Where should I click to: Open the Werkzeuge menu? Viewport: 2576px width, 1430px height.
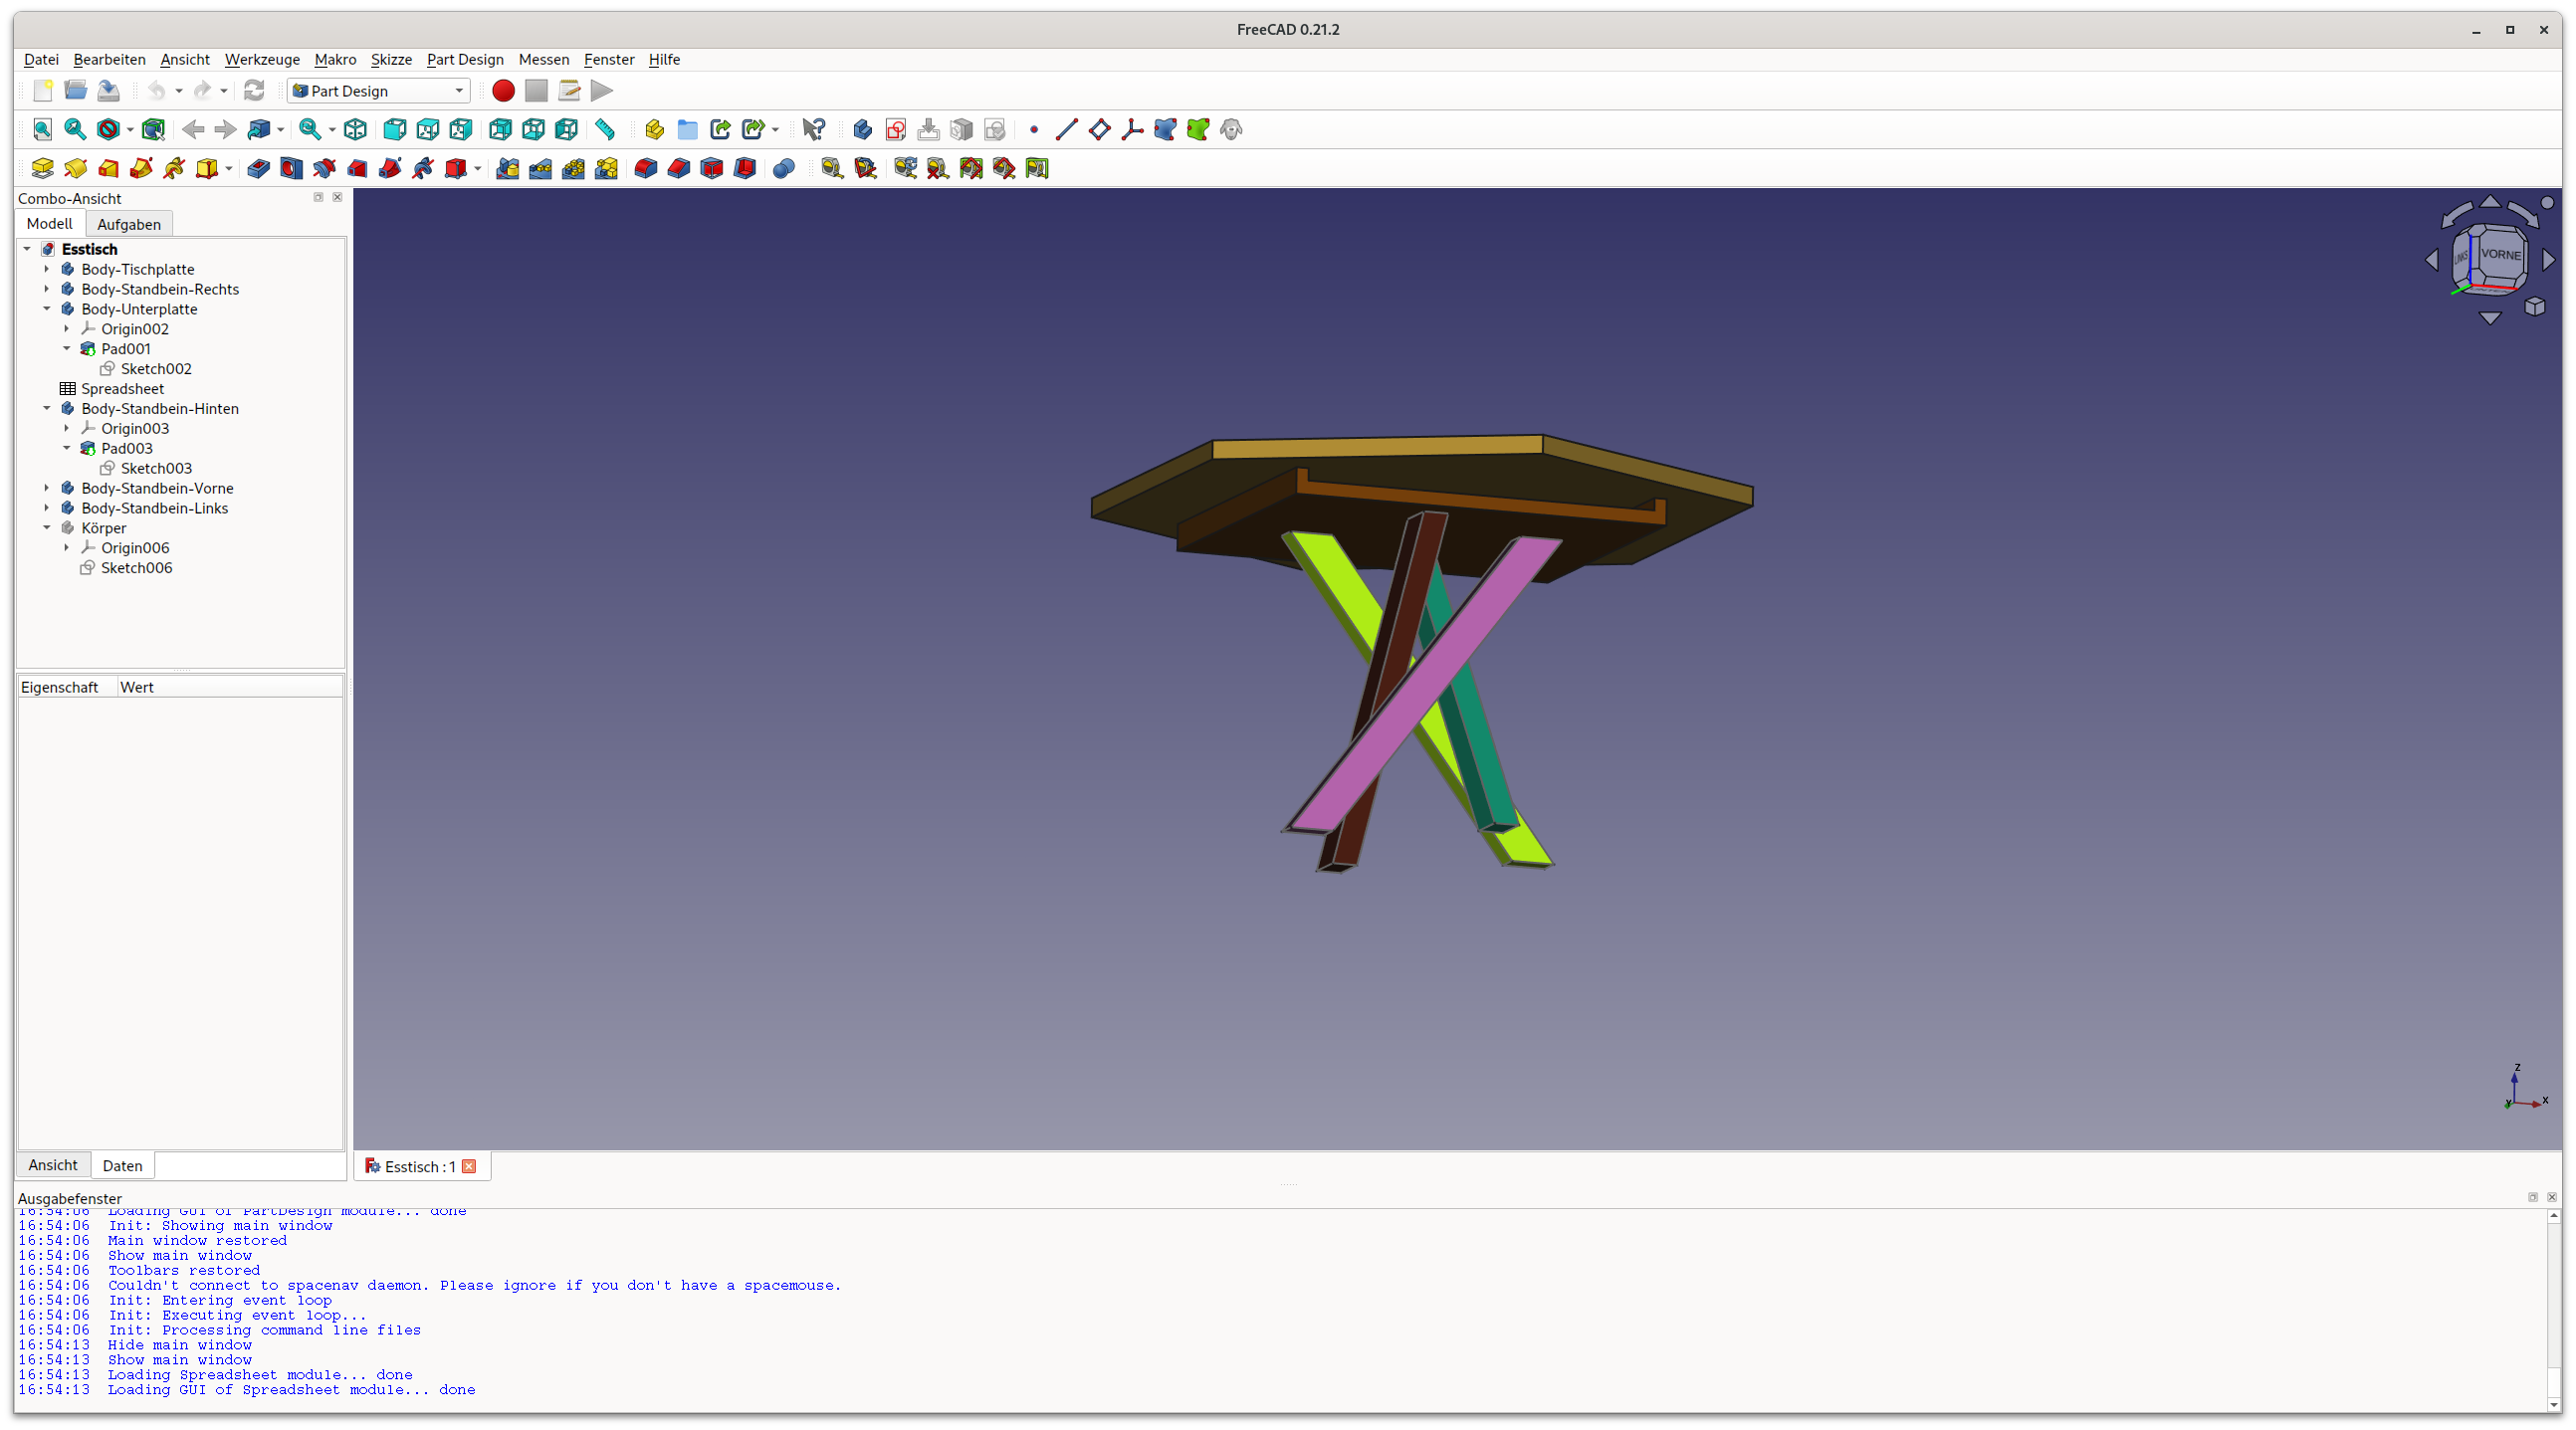click(262, 59)
